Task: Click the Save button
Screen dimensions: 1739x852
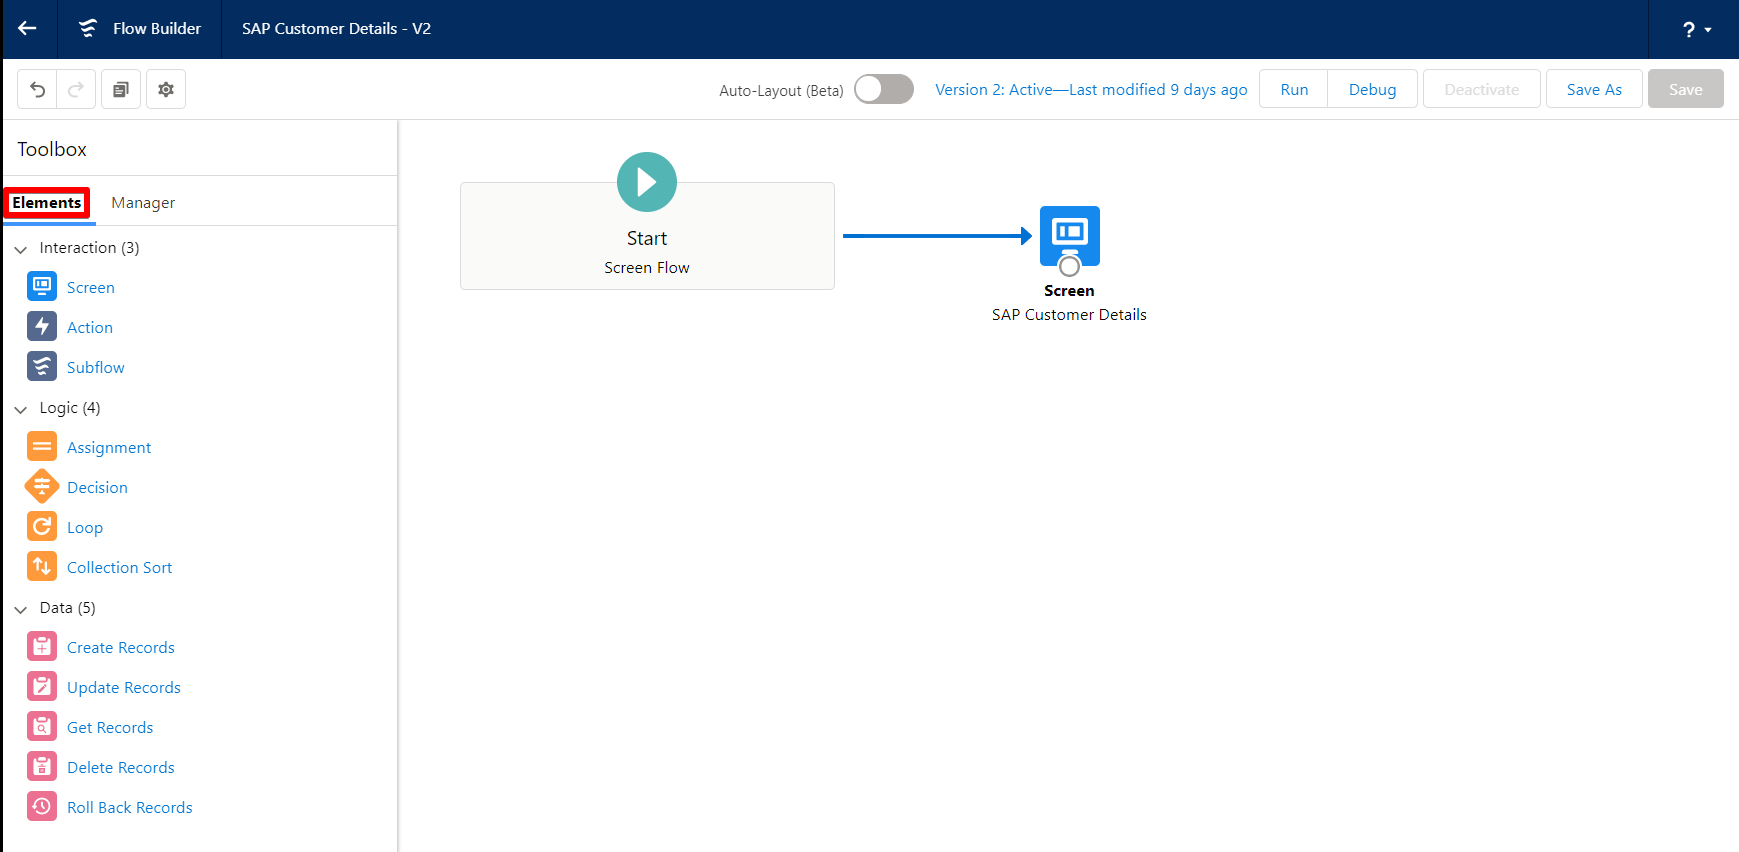Action: point(1686,90)
